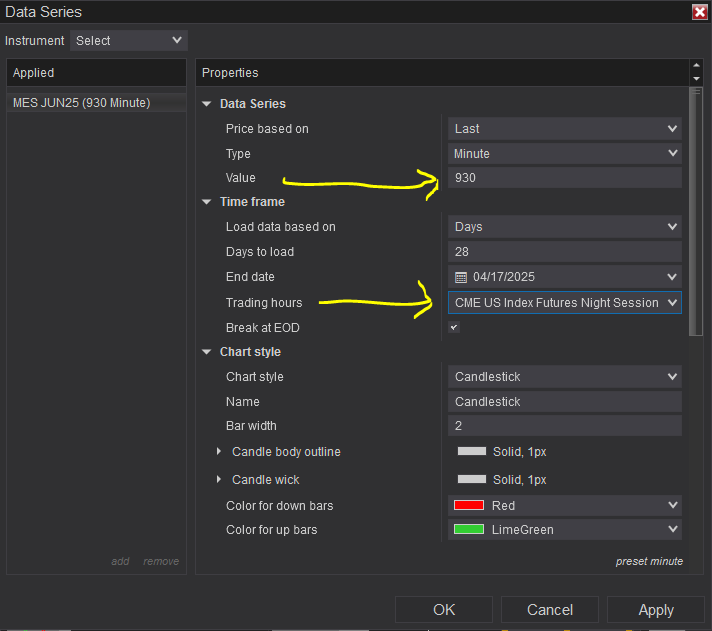
Task: Click the LimeGreen swatch for up bars
Action: point(469,529)
